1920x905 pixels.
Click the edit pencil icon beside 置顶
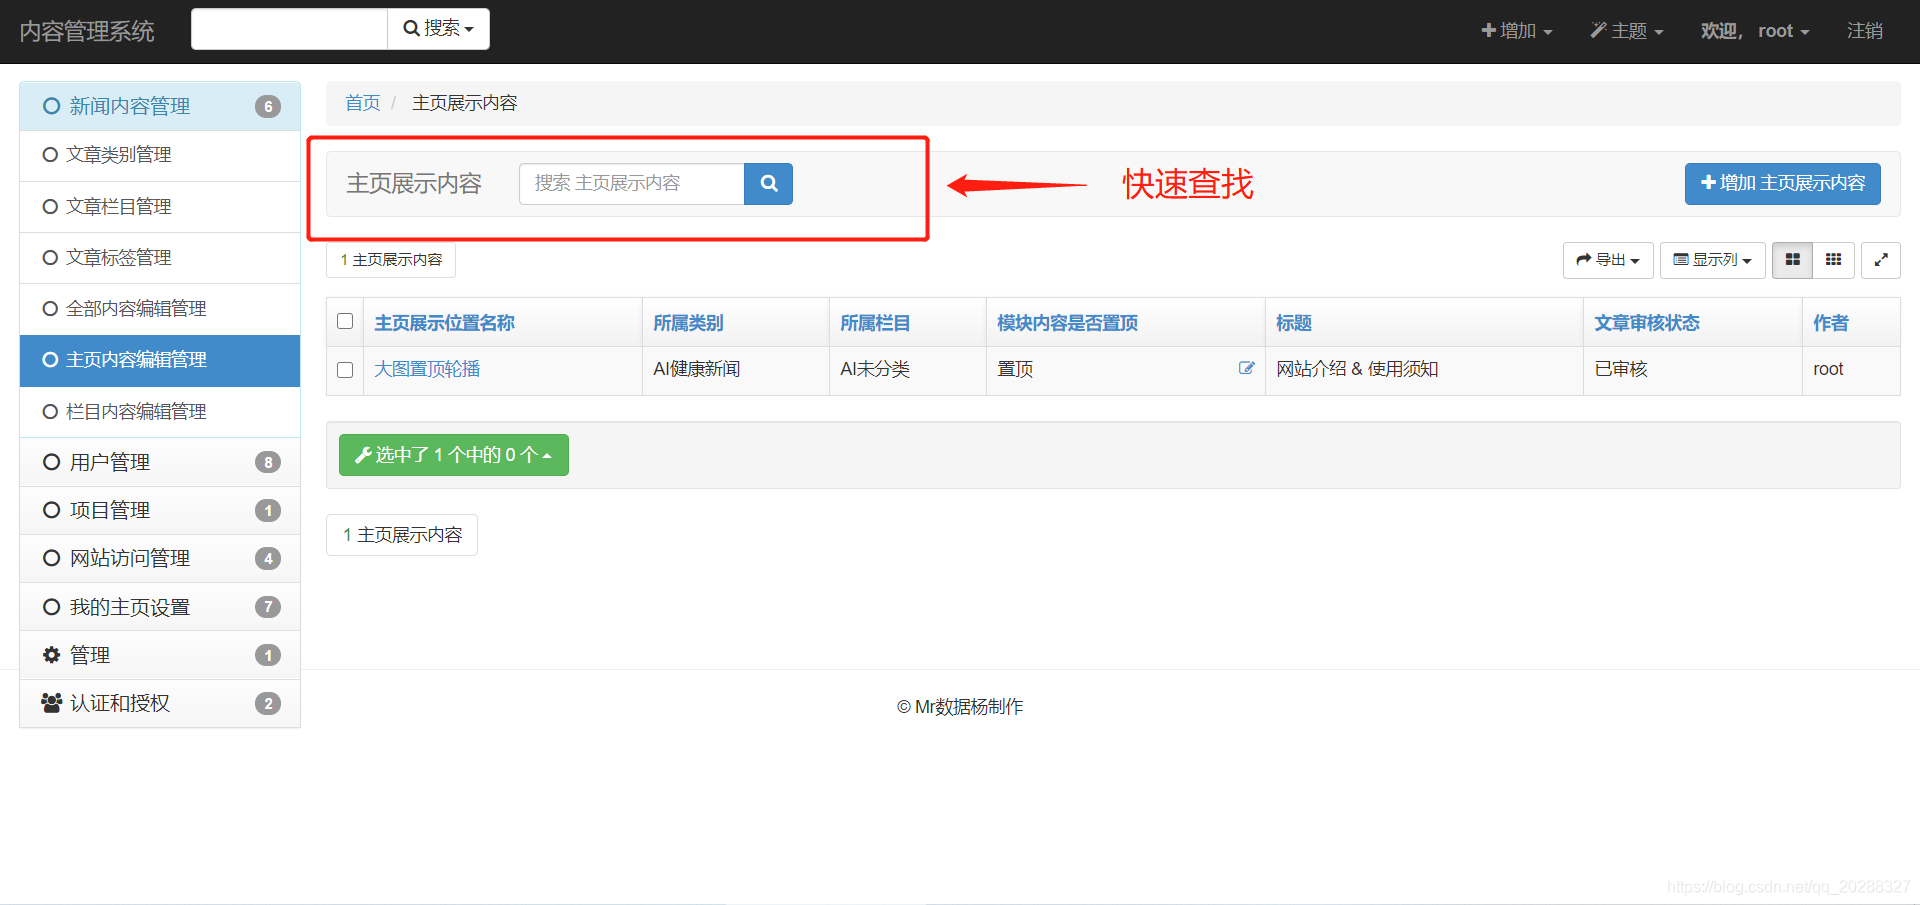click(x=1246, y=368)
